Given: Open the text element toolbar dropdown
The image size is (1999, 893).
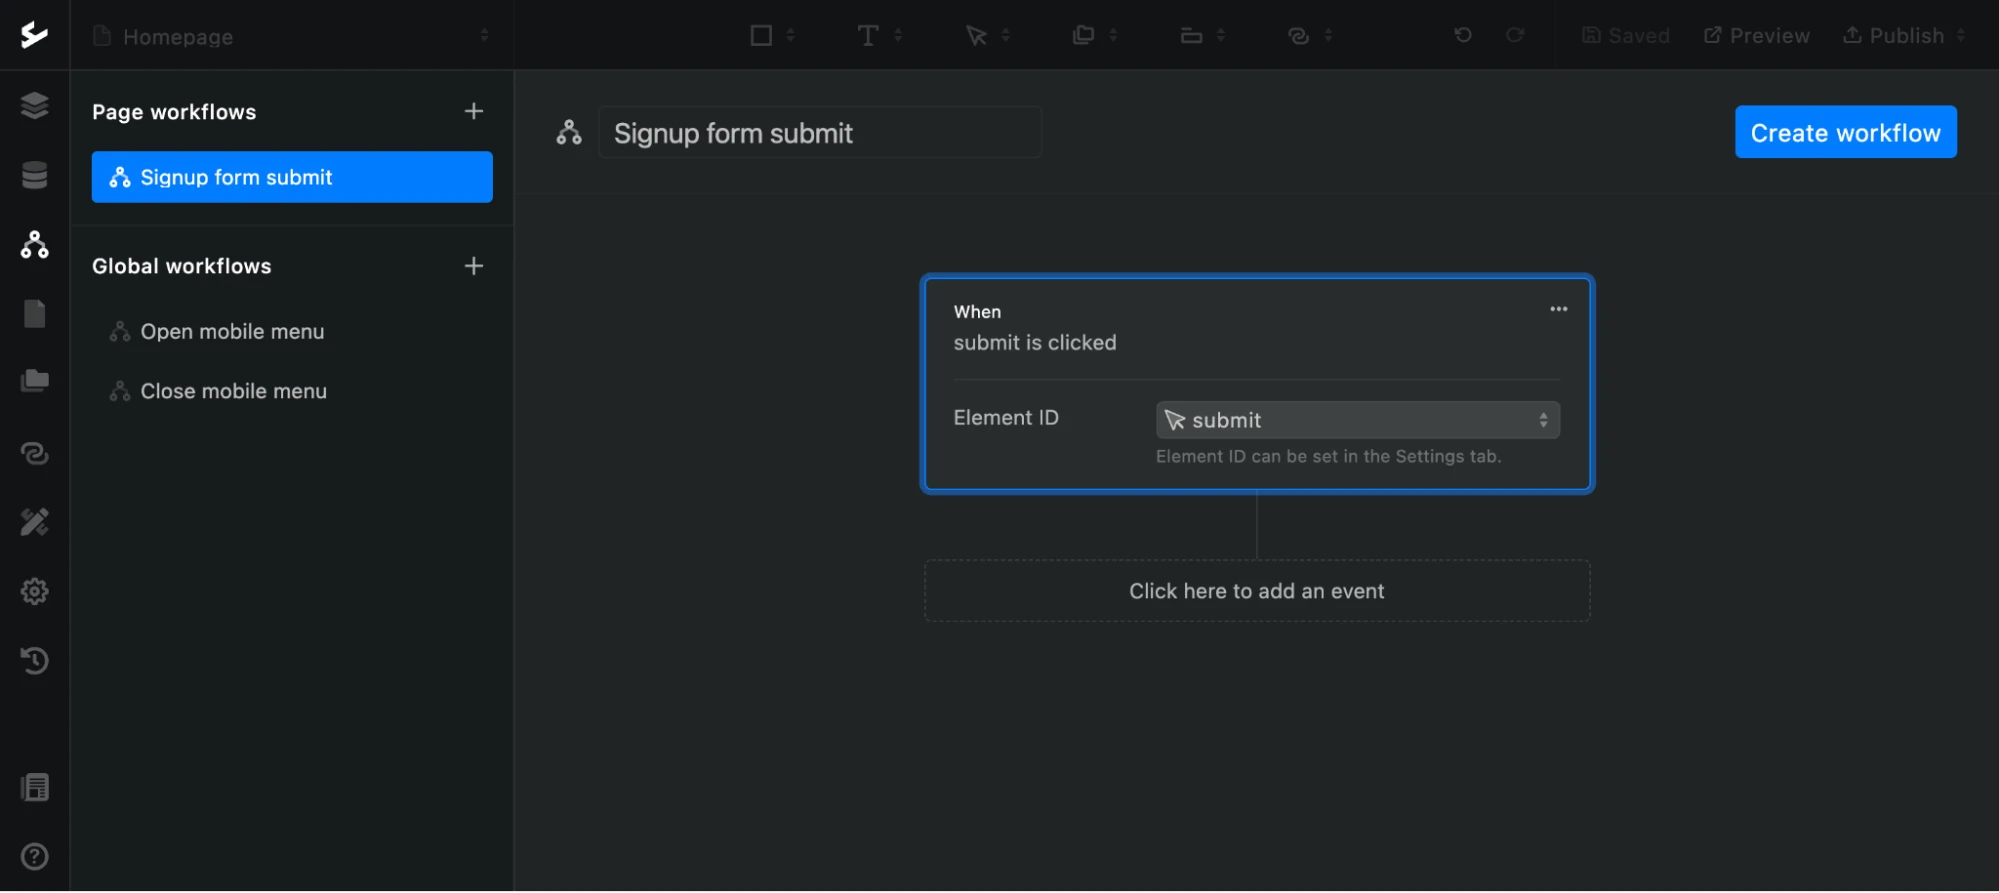Looking at the screenshot, I should point(880,35).
